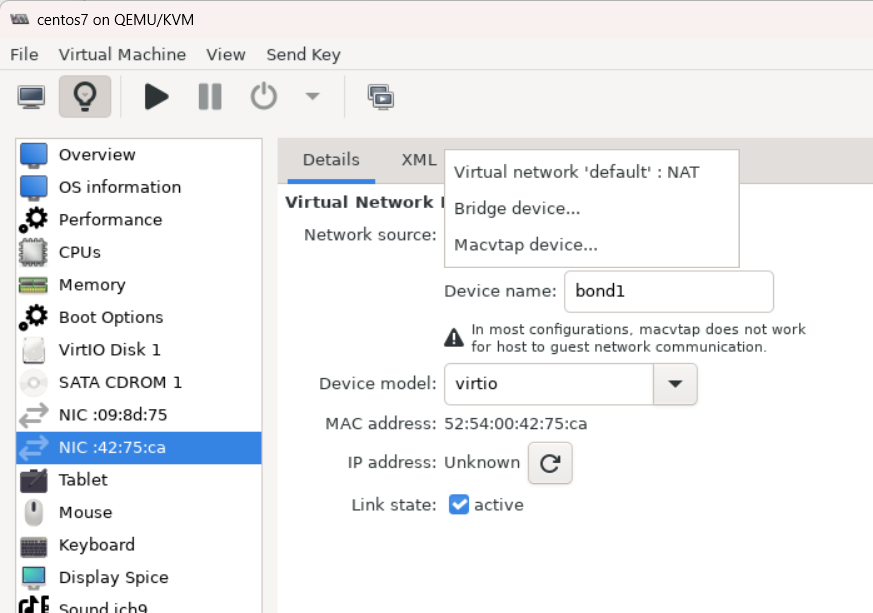Select SATA CDROM 1 entry

pos(139,382)
